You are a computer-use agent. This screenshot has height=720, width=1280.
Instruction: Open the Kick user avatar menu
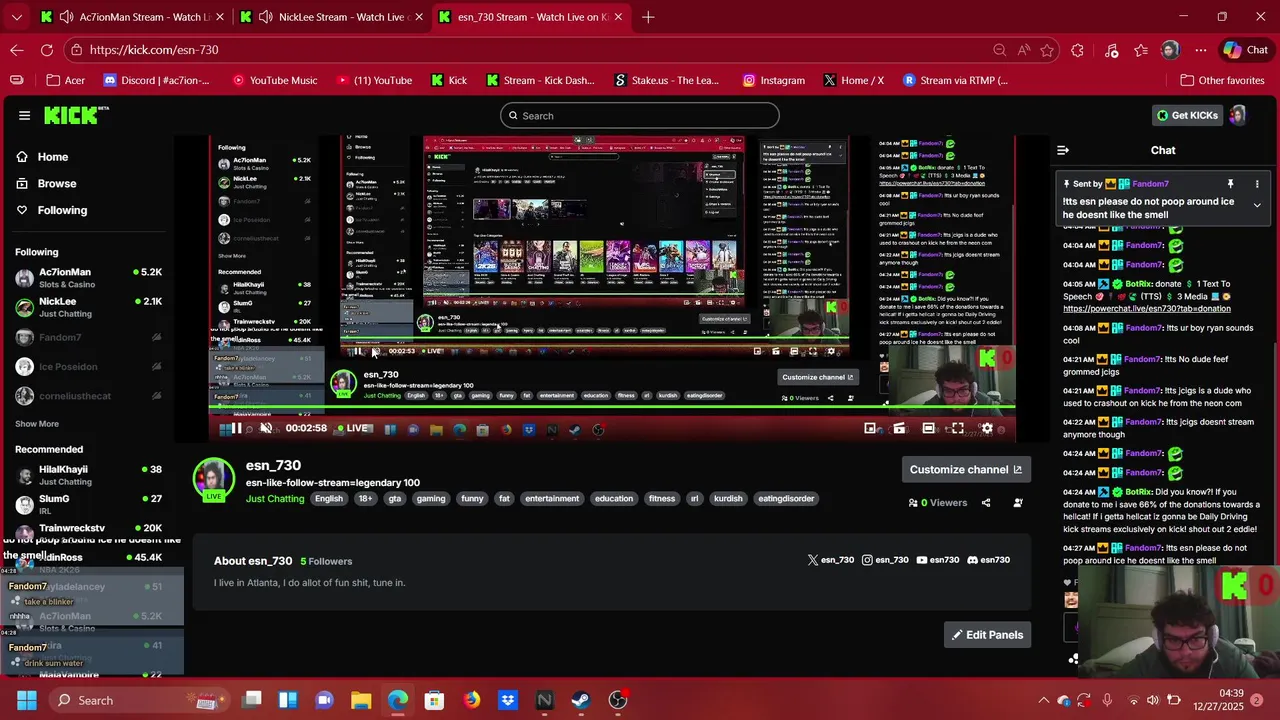coord(1238,115)
